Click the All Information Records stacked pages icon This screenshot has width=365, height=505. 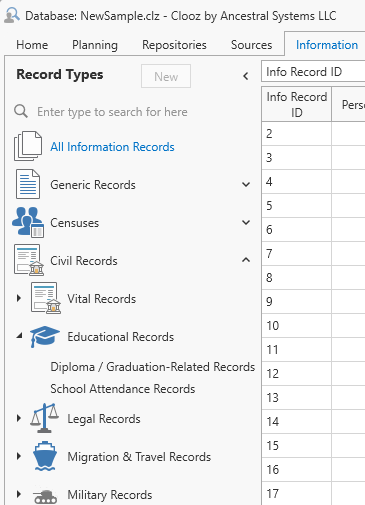pos(28,146)
